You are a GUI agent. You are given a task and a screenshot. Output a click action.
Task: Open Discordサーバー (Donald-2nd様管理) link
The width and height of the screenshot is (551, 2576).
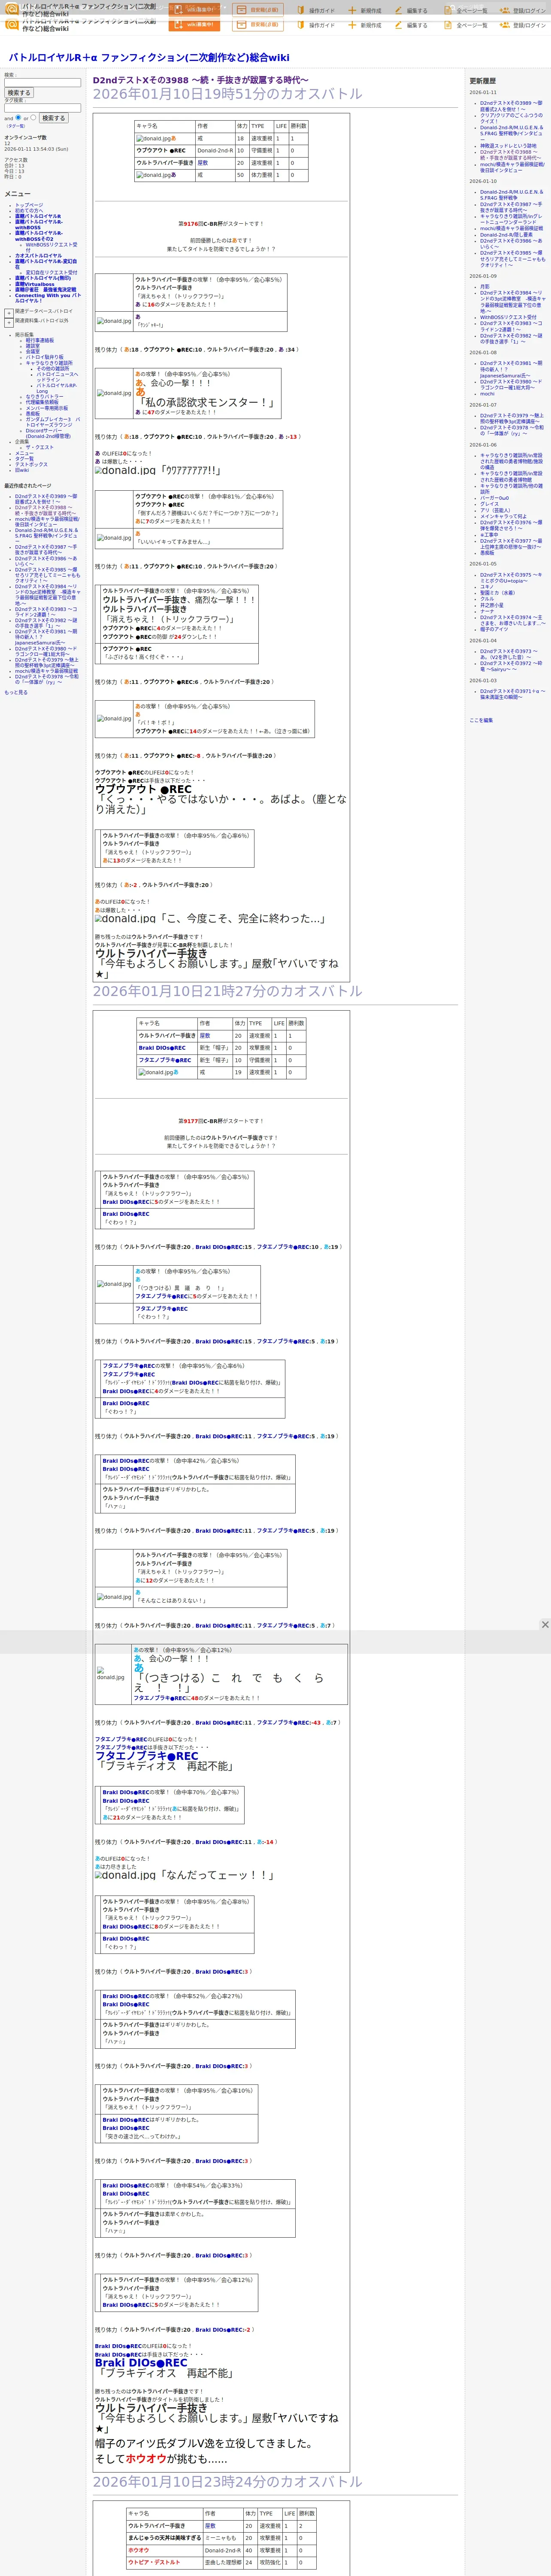click(x=48, y=434)
